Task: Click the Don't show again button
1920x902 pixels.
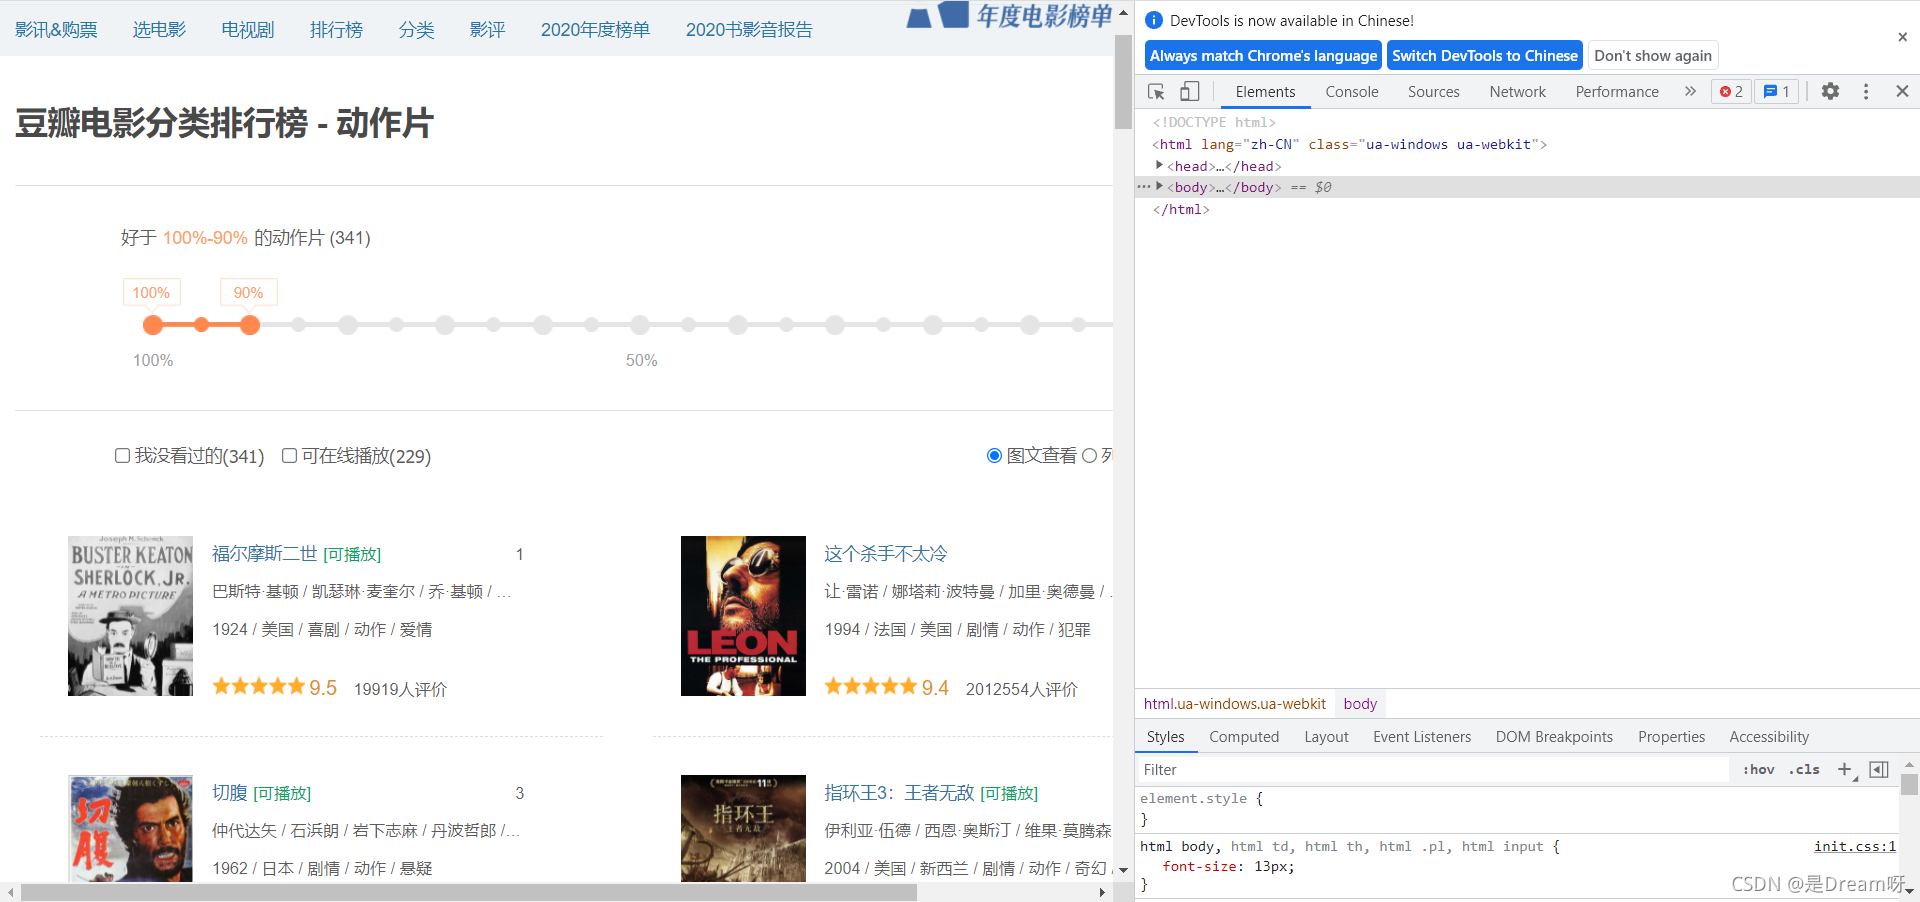Action: pos(1653,56)
